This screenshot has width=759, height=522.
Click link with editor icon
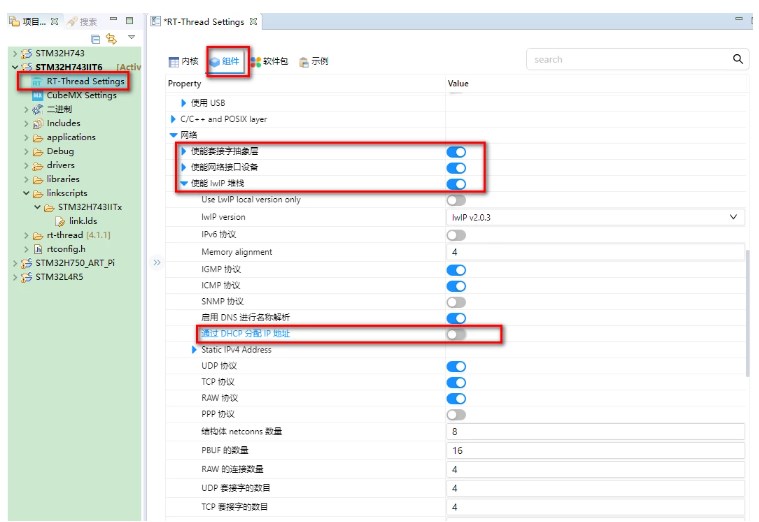111,38
